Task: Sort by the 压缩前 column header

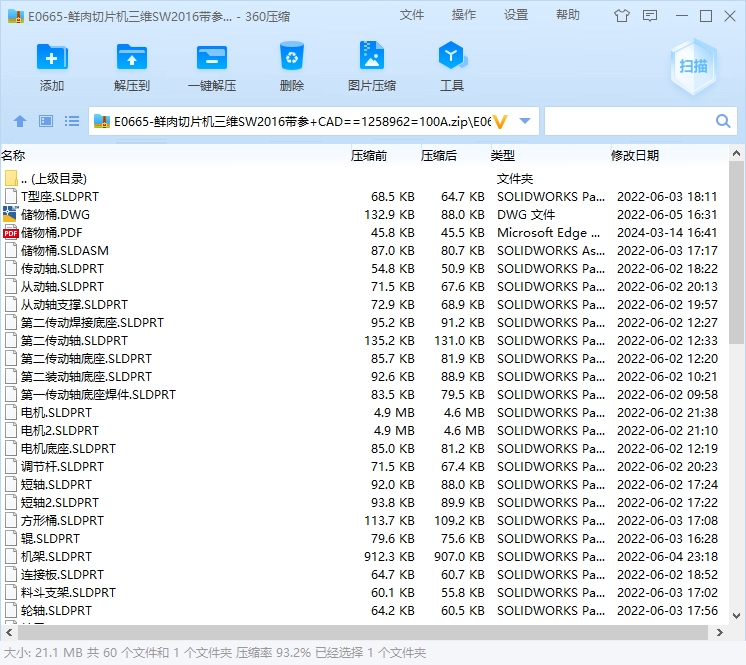Action: coord(369,156)
